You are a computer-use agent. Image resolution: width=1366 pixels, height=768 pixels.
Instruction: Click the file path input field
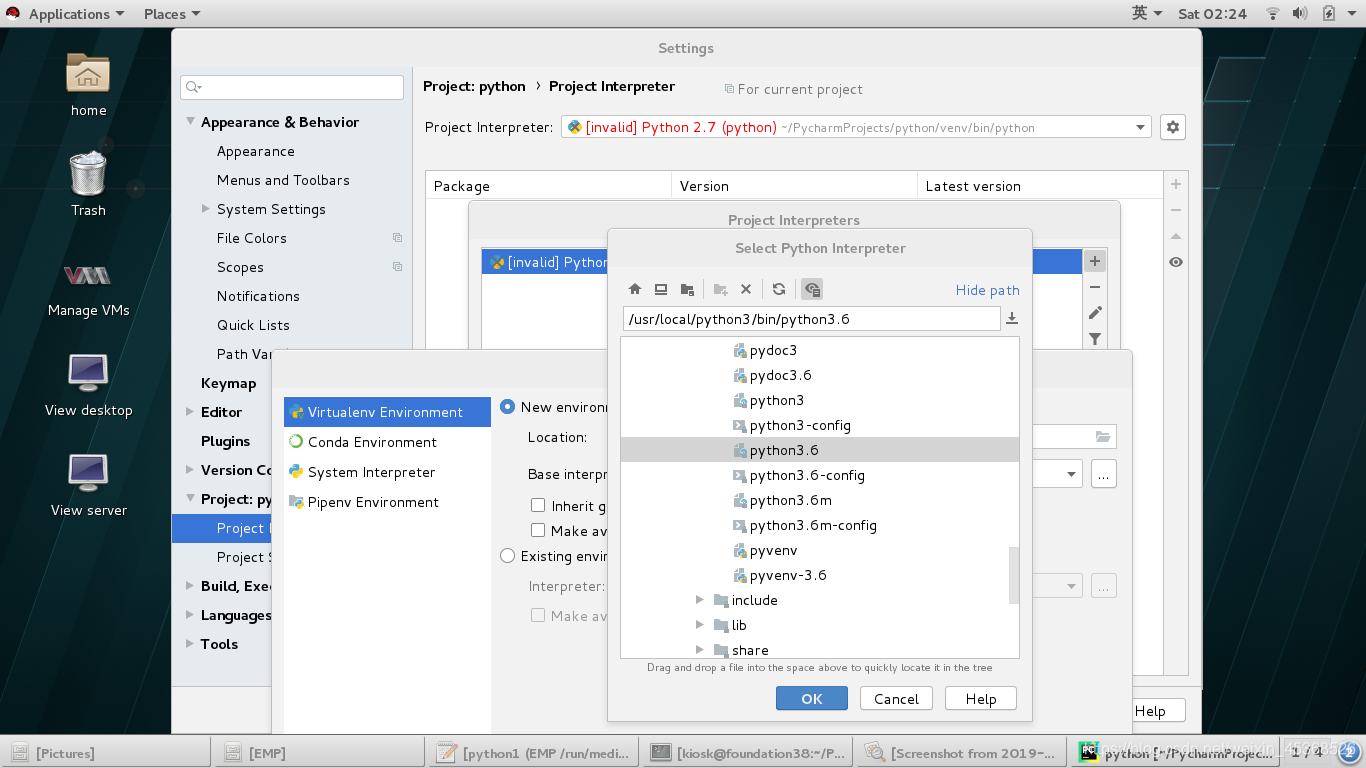pos(811,319)
